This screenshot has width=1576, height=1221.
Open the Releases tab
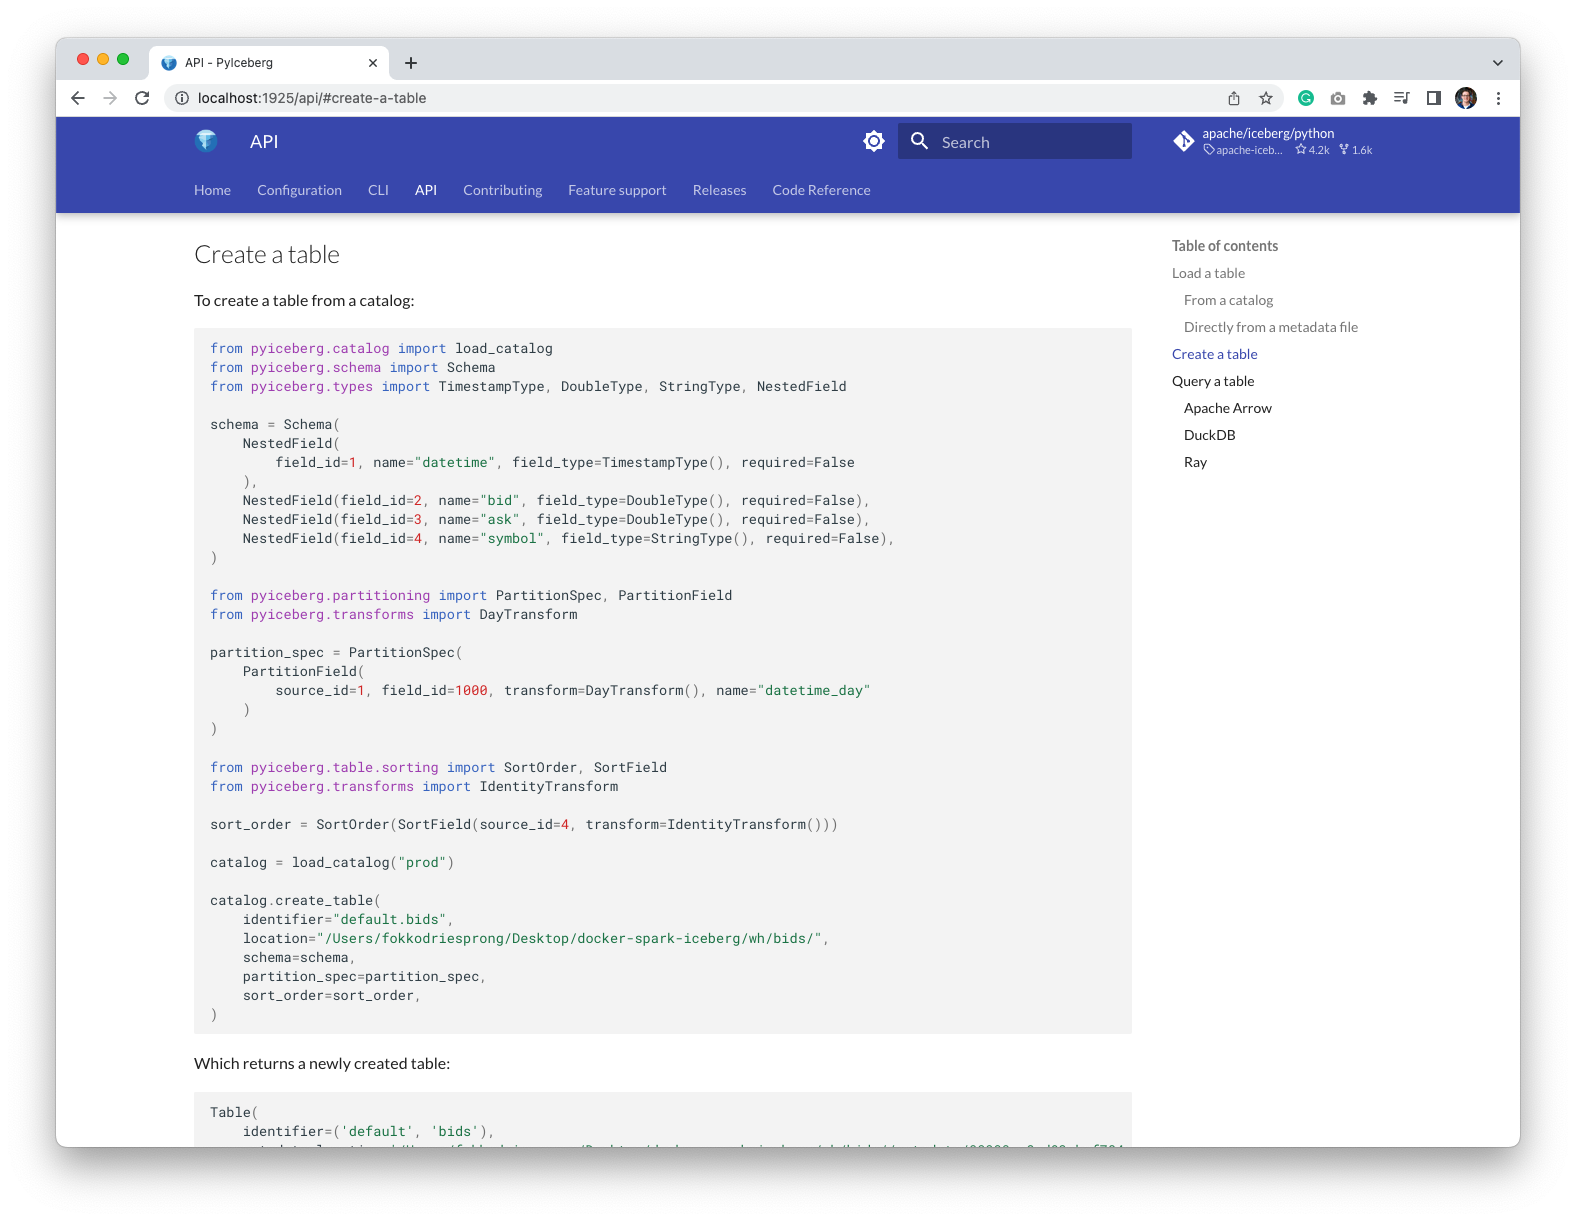click(x=719, y=190)
